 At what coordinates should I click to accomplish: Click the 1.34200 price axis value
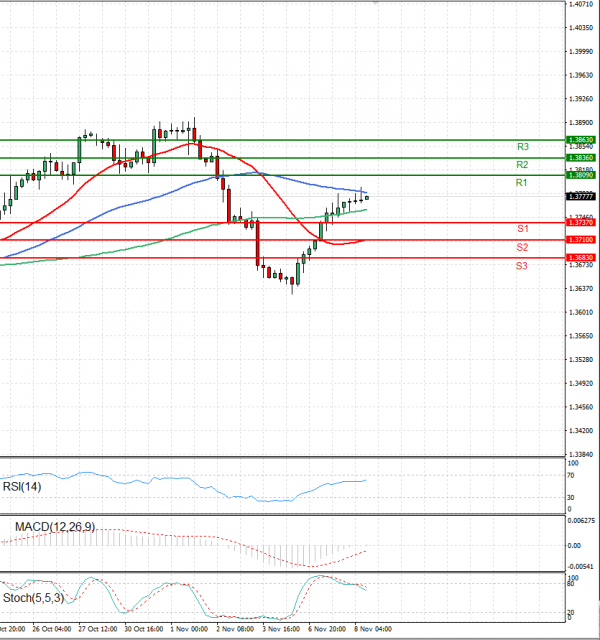pos(581,431)
